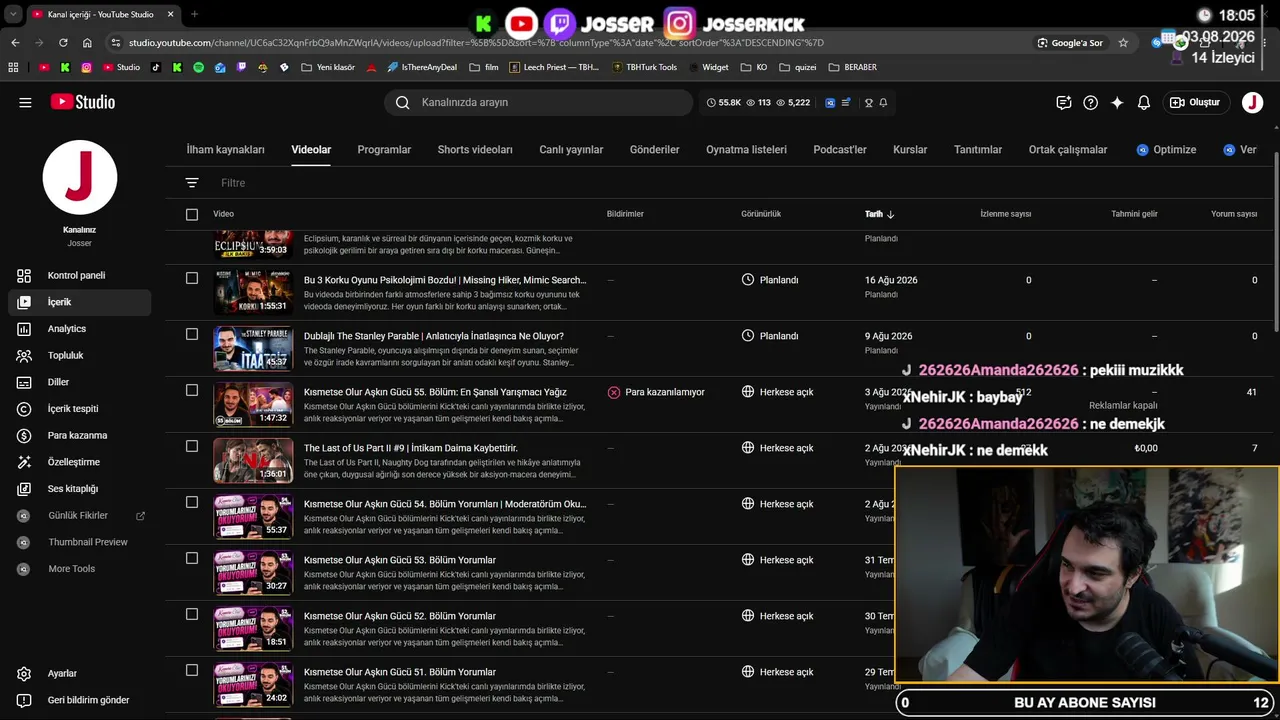The height and width of the screenshot is (720, 1280).
Task: Select the Stanley Parable video checkbox
Action: pos(192,334)
